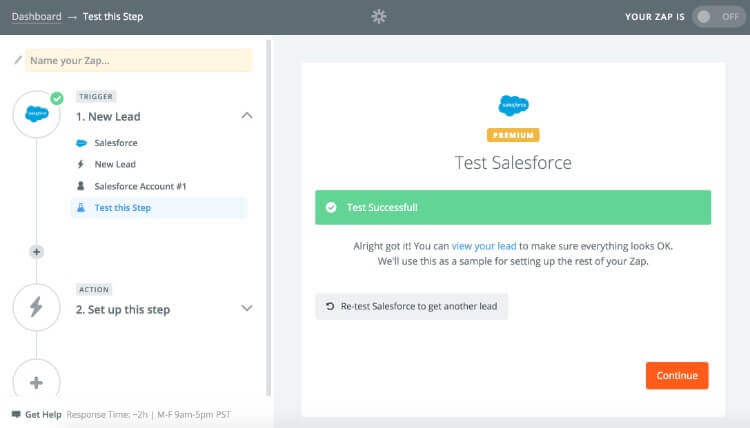The image size is (750, 428).
Task: Click the lightning bolt next to New Lead
Action: pos(81,165)
